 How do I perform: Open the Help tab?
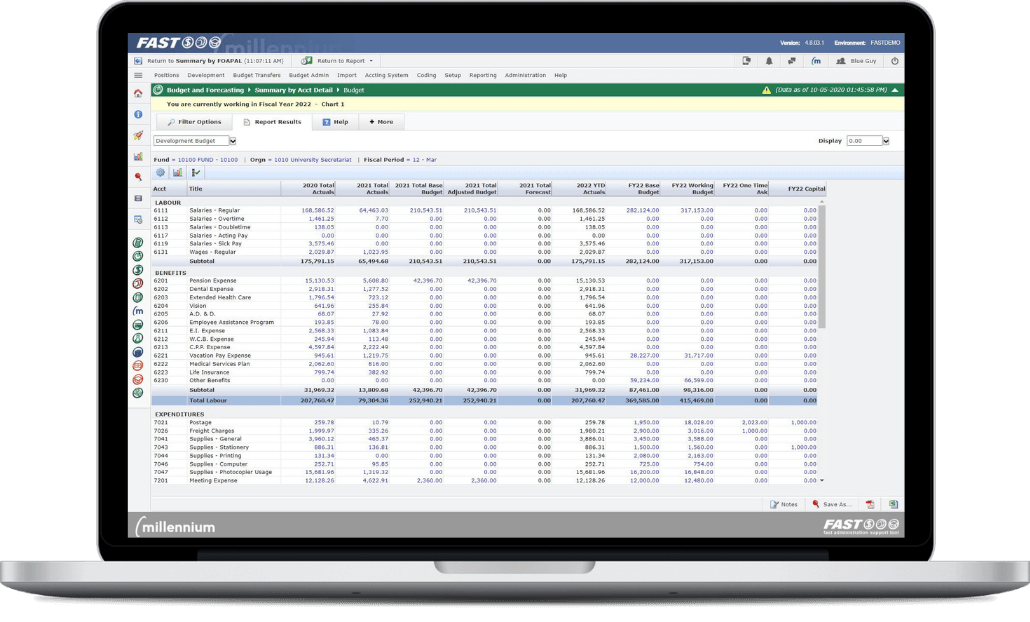(335, 122)
